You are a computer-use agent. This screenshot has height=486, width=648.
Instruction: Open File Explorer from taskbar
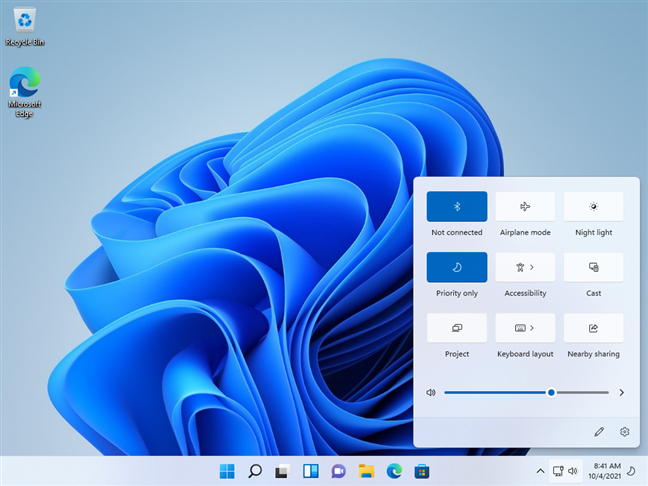point(366,471)
